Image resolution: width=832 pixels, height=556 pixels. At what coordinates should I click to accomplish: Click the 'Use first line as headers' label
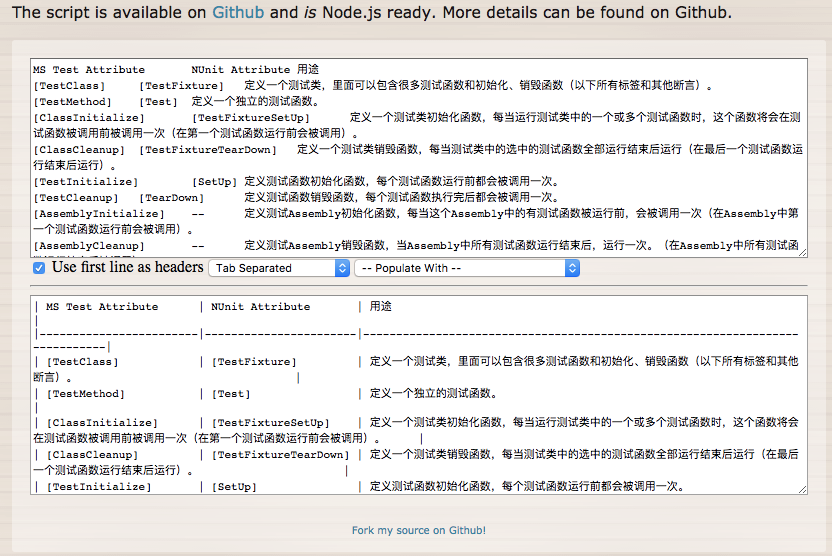[x=127, y=267]
